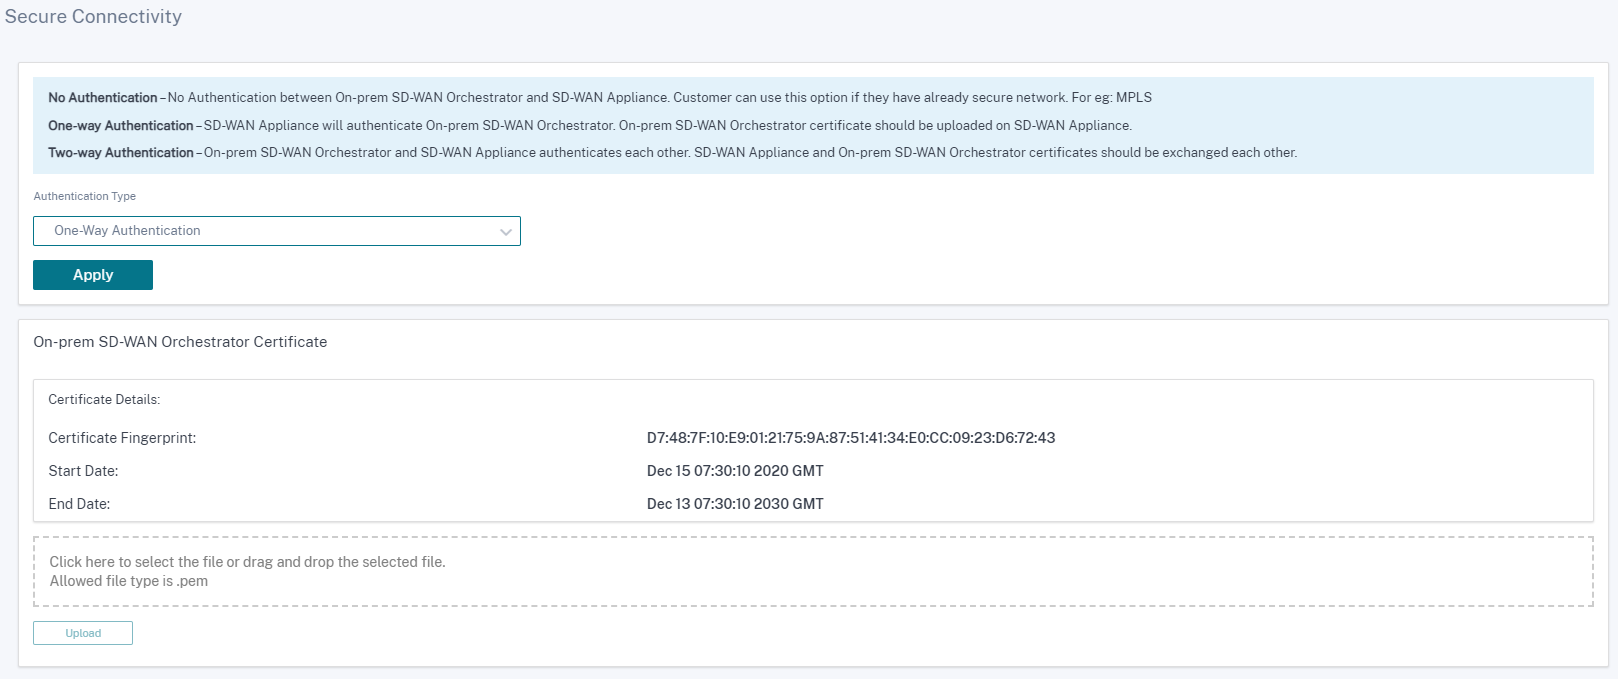This screenshot has width=1618, height=679.
Task: Click the Start Date value Dec 15 2020
Action: pyautogui.click(x=735, y=471)
